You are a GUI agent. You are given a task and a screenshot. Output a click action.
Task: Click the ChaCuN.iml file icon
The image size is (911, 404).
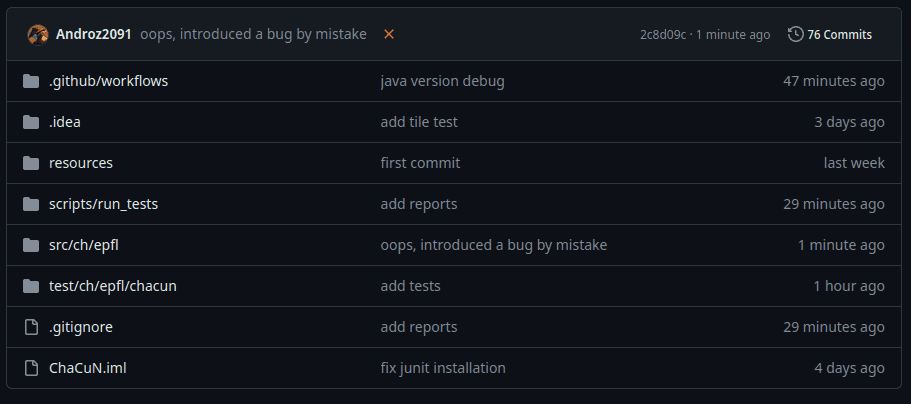tap(31, 368)
